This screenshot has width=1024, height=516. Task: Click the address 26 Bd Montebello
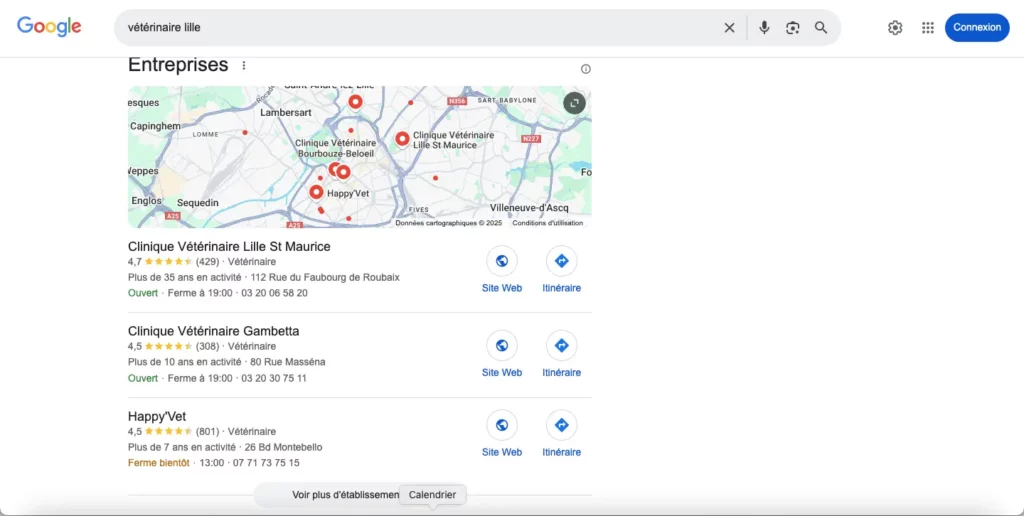coord(283,447)
